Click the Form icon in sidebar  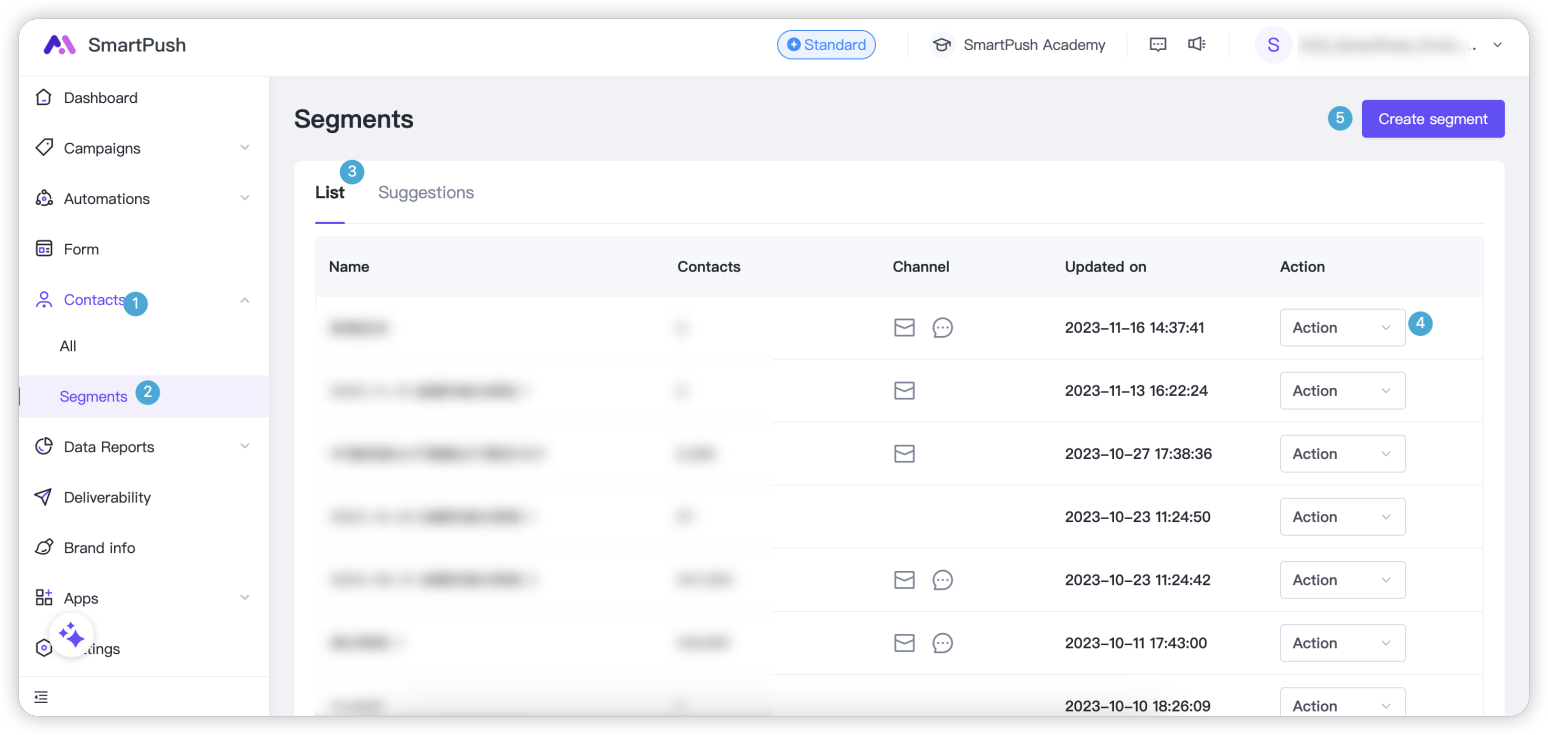pyautogui.click(x=44, y=249)
